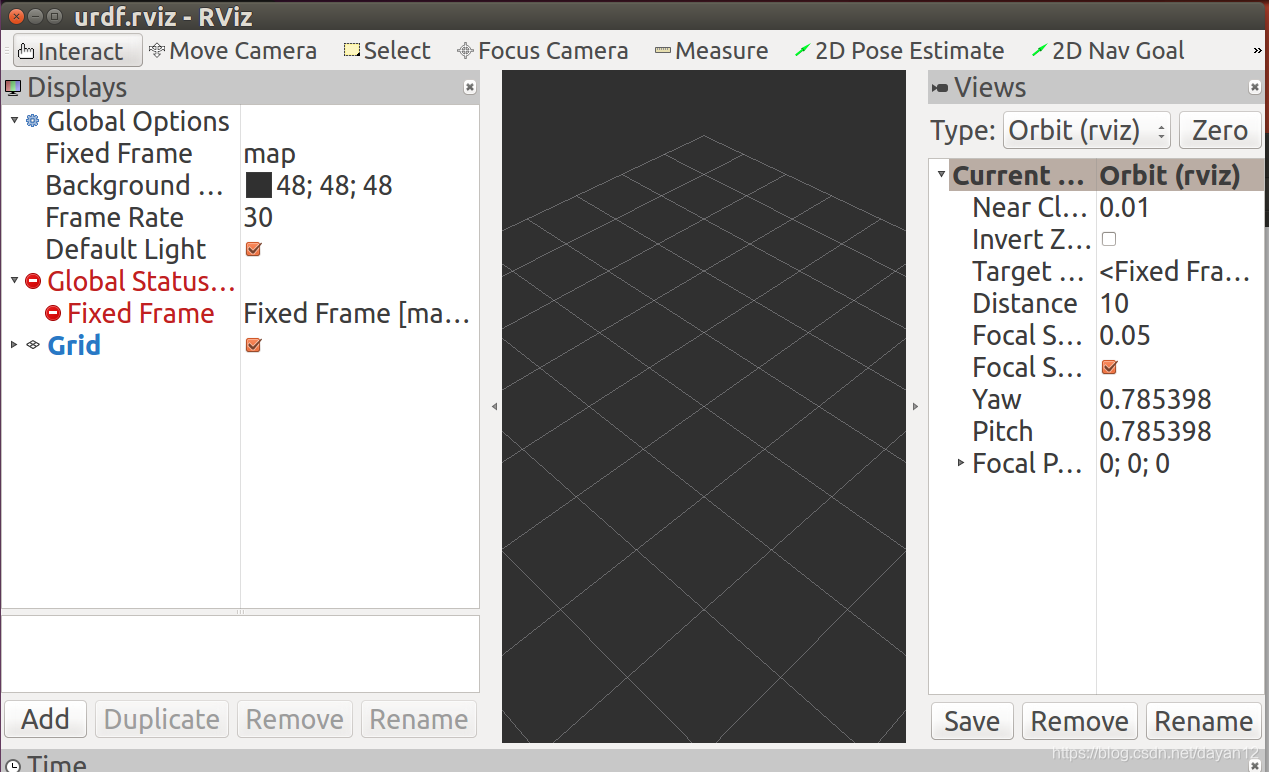Click Add to add a display
Viewport: 1269px width, 772px height.
click(46, 720)
